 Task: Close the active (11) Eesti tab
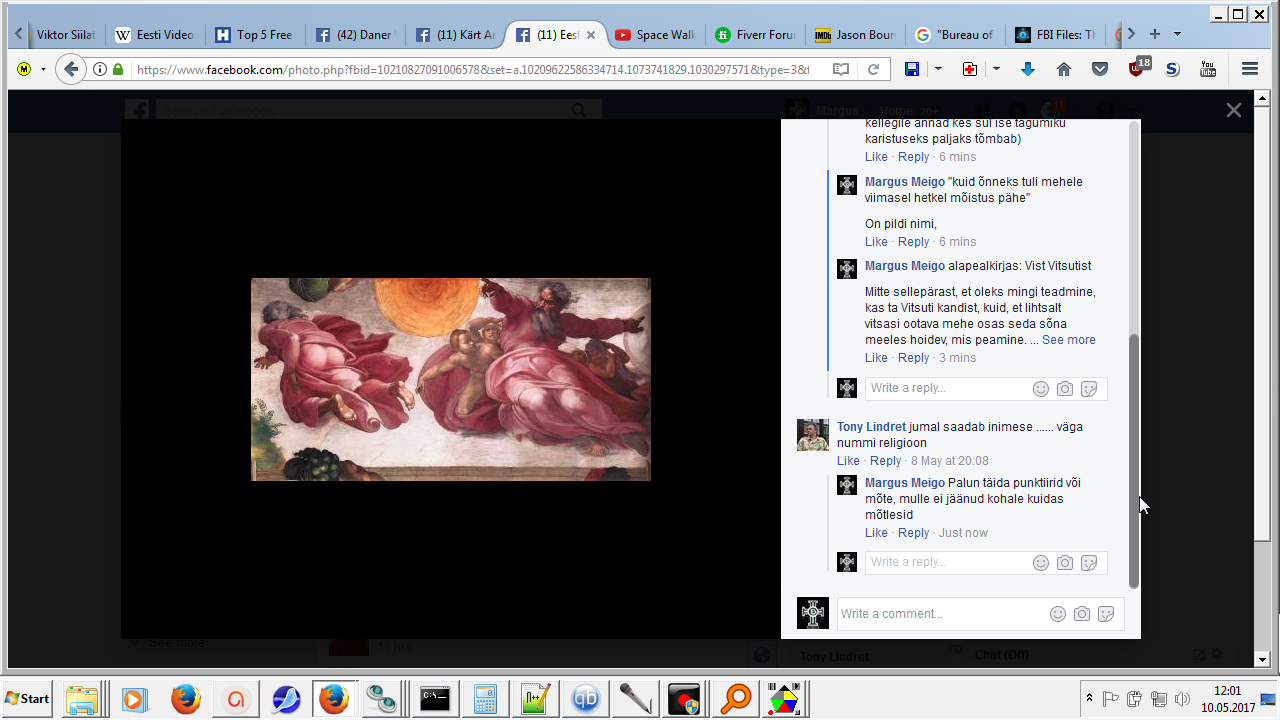pyautogui.click(x=591, y=35)
